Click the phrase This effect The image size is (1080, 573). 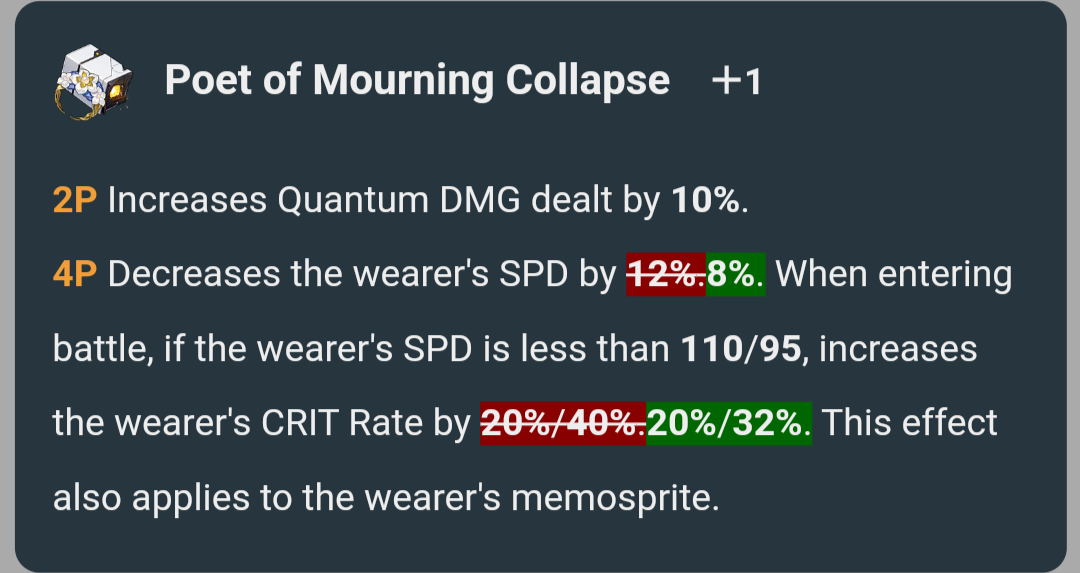pyautogui.click(x=910, y=424)
